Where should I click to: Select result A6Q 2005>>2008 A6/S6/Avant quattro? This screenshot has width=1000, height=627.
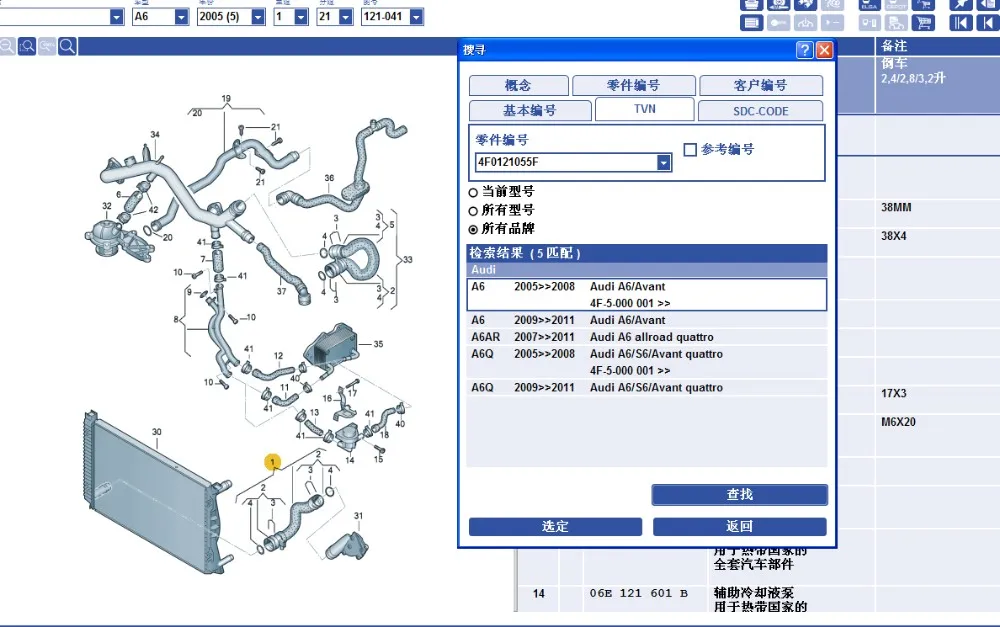[647, 362]
